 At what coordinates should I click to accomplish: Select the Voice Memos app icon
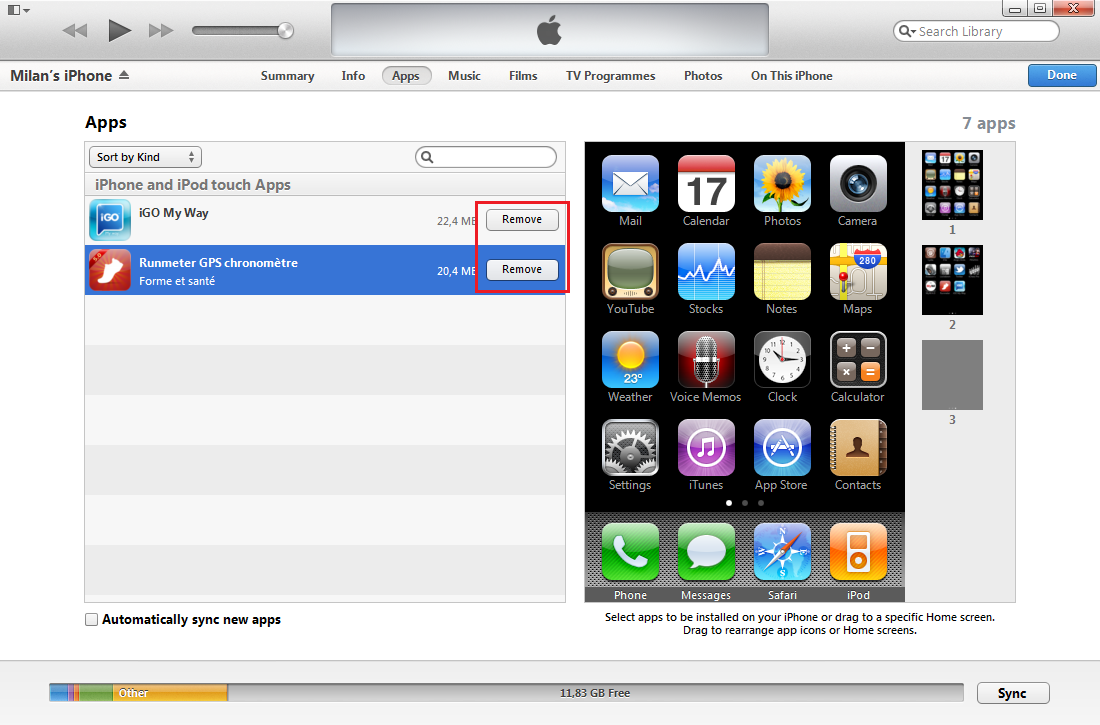click(706, 359)
